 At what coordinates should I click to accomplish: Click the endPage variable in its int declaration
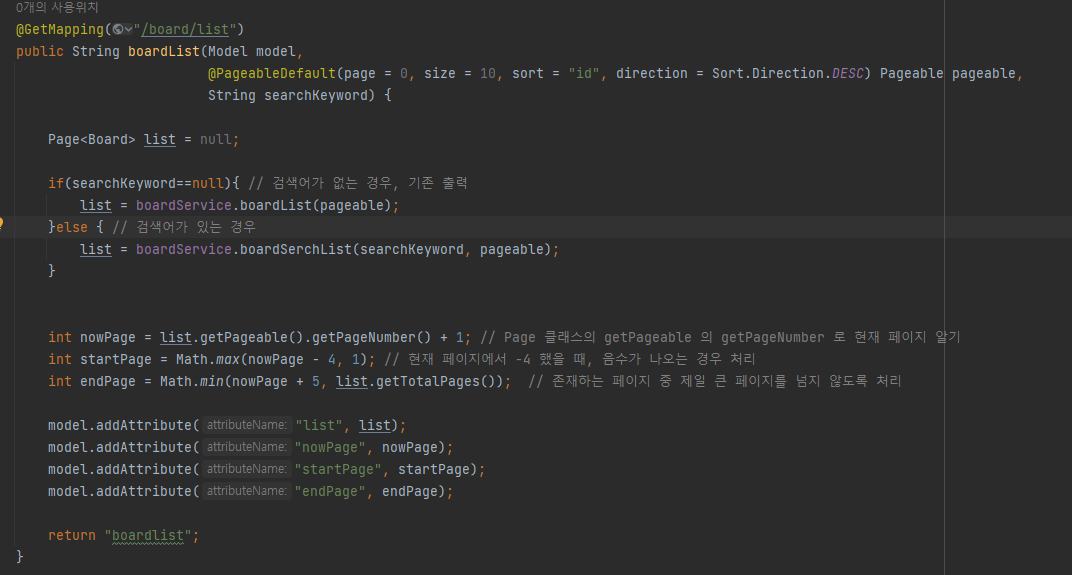tap(108, 381)
